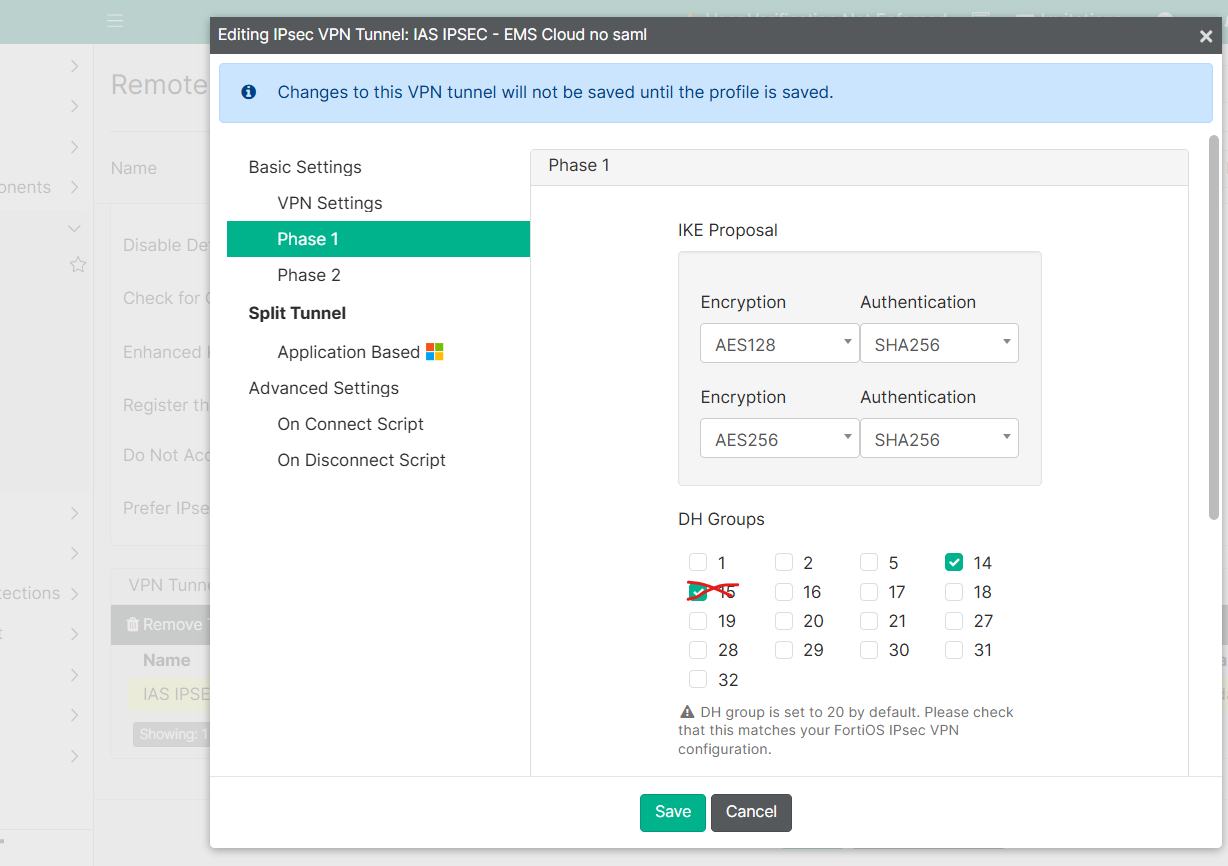This screenshot has height=866, width=1228.
Task: Open VPN Settings section
Action: click(x=330, y=203)
